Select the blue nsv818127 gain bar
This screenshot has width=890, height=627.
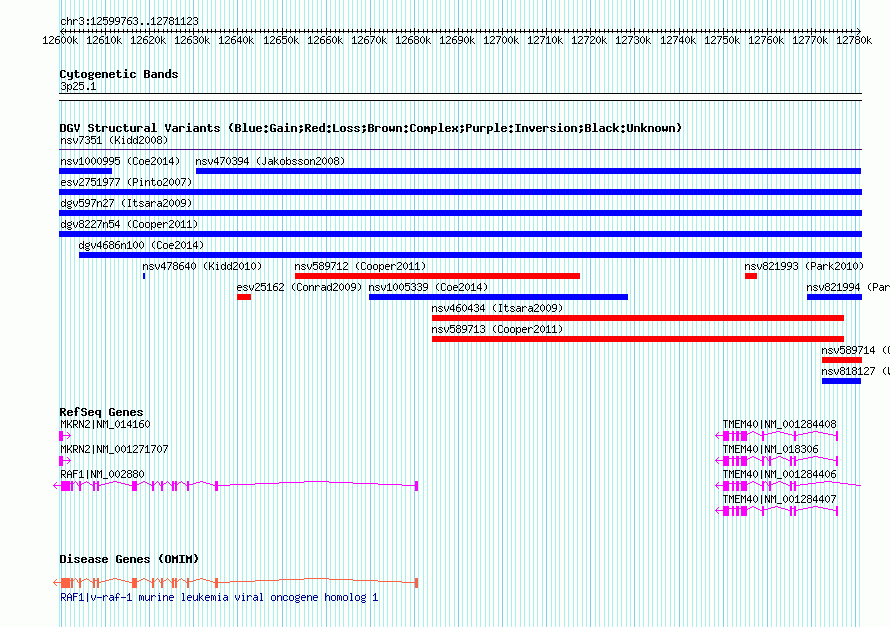click(x=841, y=381)
